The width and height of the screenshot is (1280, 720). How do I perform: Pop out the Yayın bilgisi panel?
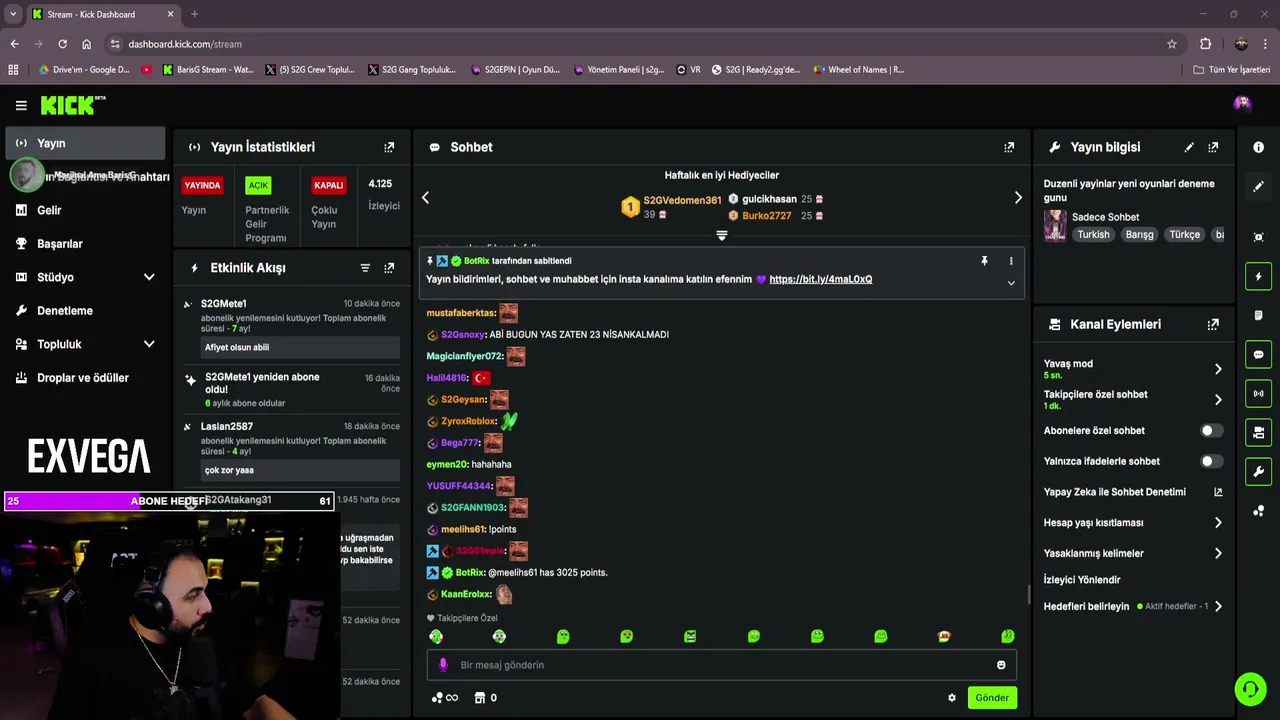pyautogui.click(x=1213, y=147)
